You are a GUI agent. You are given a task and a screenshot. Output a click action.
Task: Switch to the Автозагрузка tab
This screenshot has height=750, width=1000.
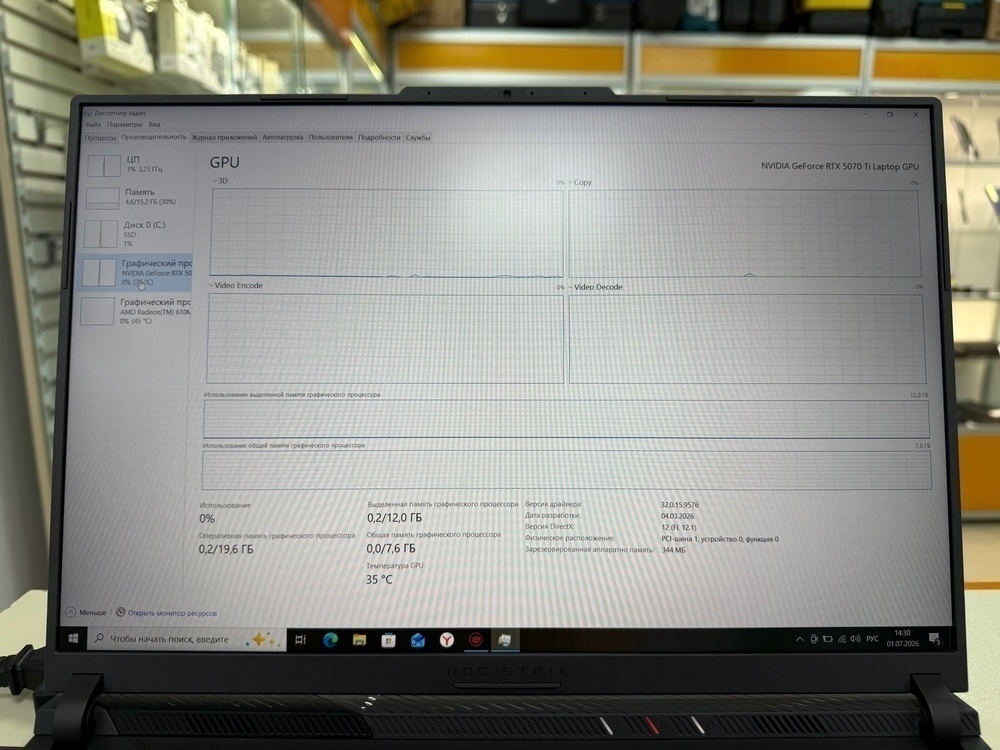tap(283, 137)
